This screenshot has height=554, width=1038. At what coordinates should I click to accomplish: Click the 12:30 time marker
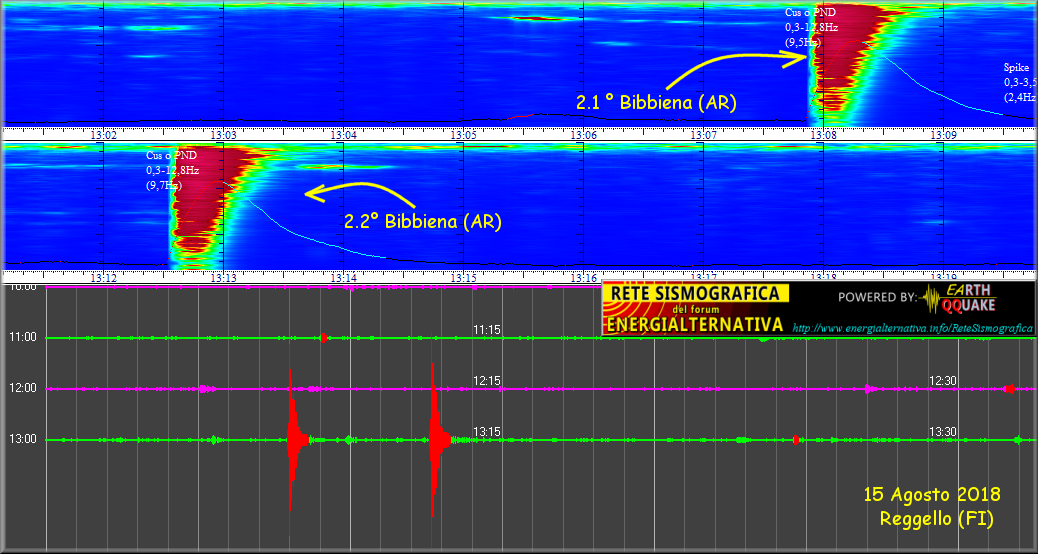[x=943, y=381]
